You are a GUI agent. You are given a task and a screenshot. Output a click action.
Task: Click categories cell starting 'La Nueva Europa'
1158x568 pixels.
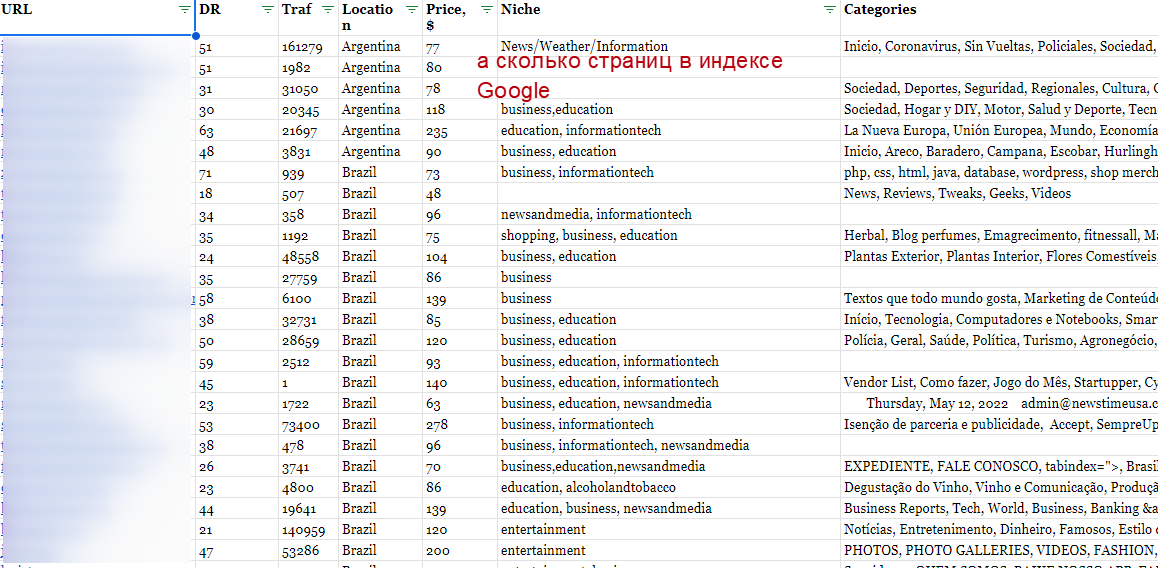999,131
